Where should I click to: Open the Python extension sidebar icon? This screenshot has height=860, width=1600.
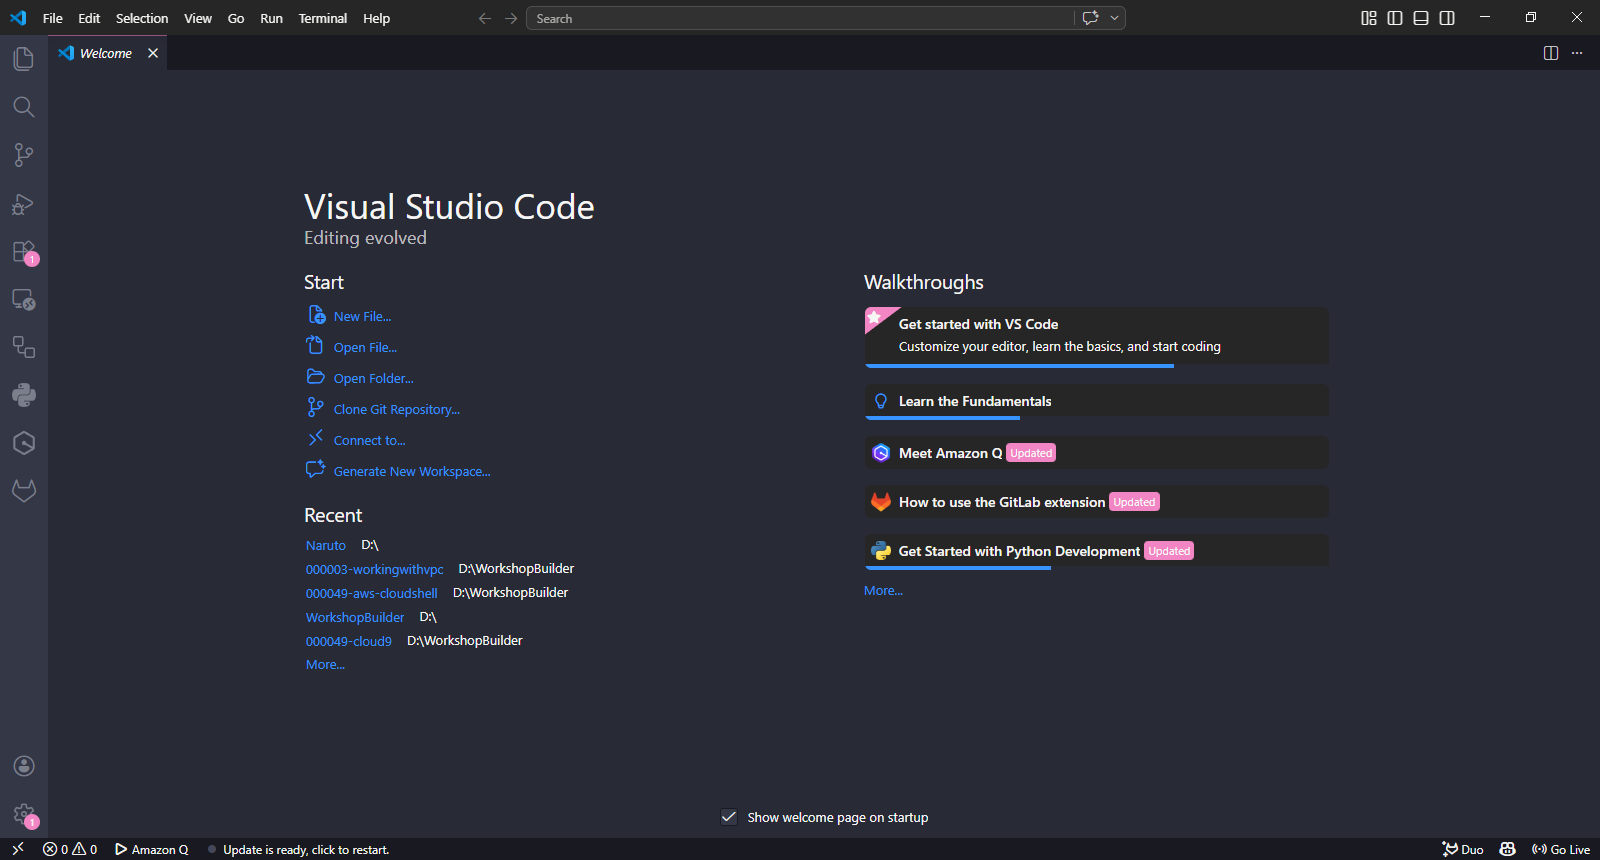pos(24,395)
